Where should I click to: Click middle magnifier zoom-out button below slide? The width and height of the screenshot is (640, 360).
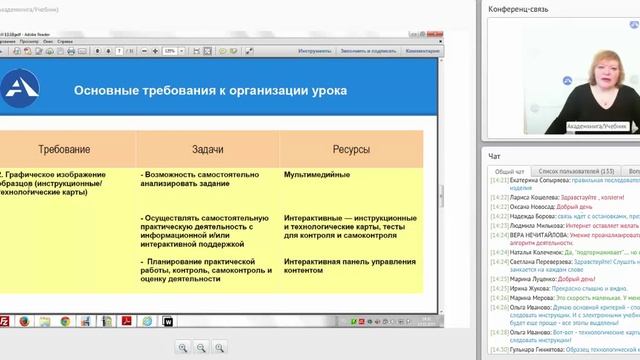pyautogui.click(x=201, y=347)
